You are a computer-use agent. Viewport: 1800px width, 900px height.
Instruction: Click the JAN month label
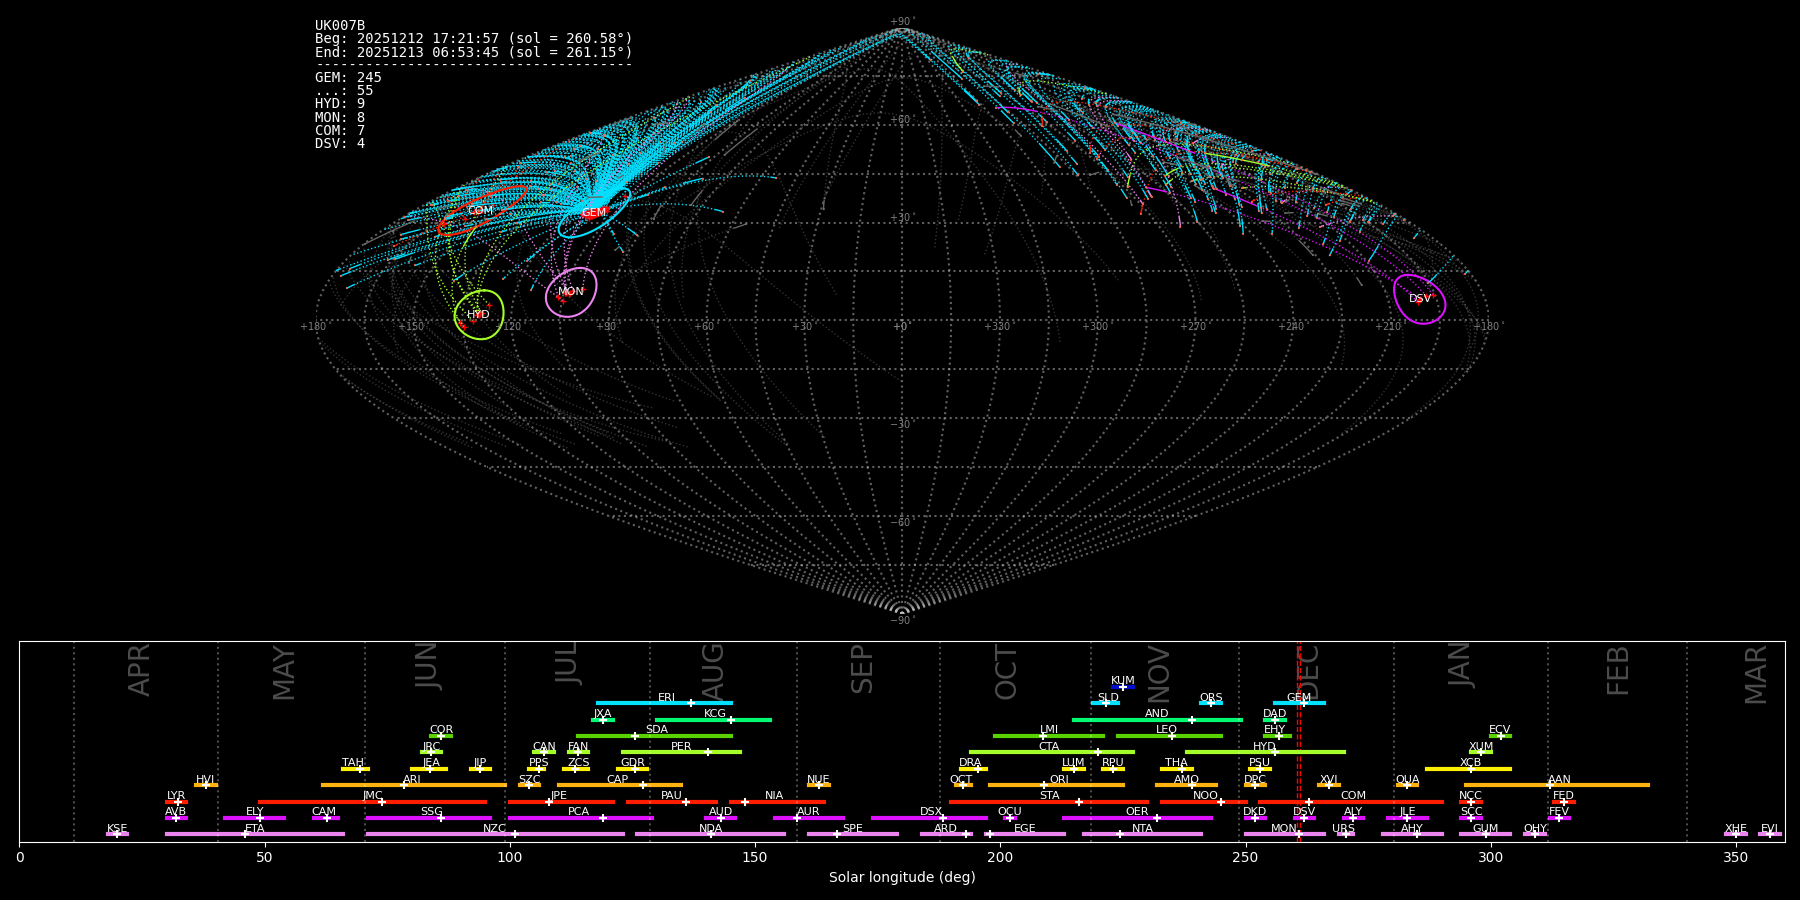point(1460,664)
